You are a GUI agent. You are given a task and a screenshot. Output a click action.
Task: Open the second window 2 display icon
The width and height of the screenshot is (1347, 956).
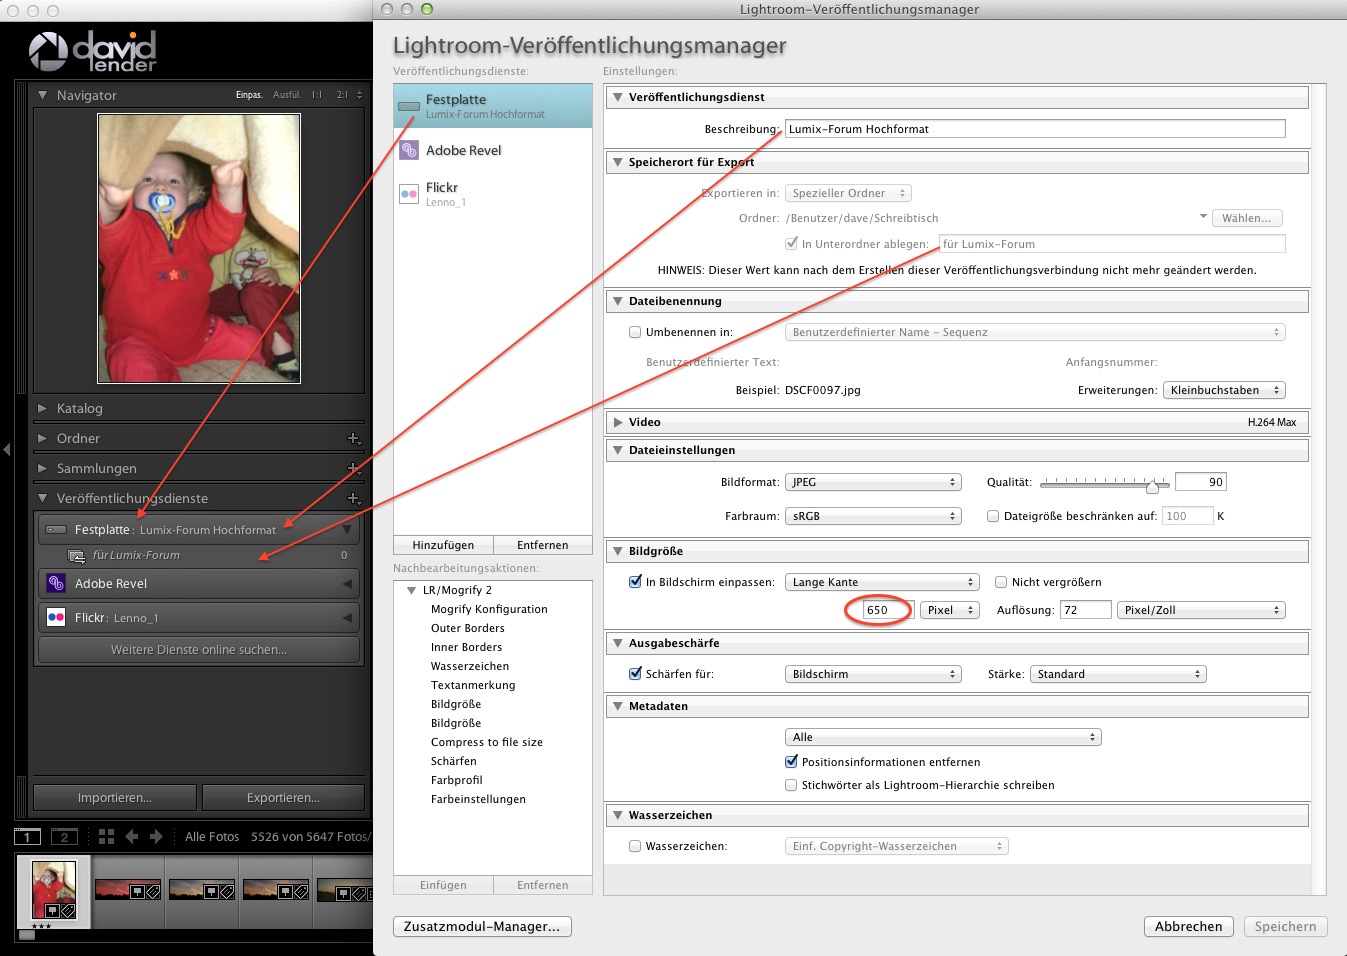click(64, 837)
